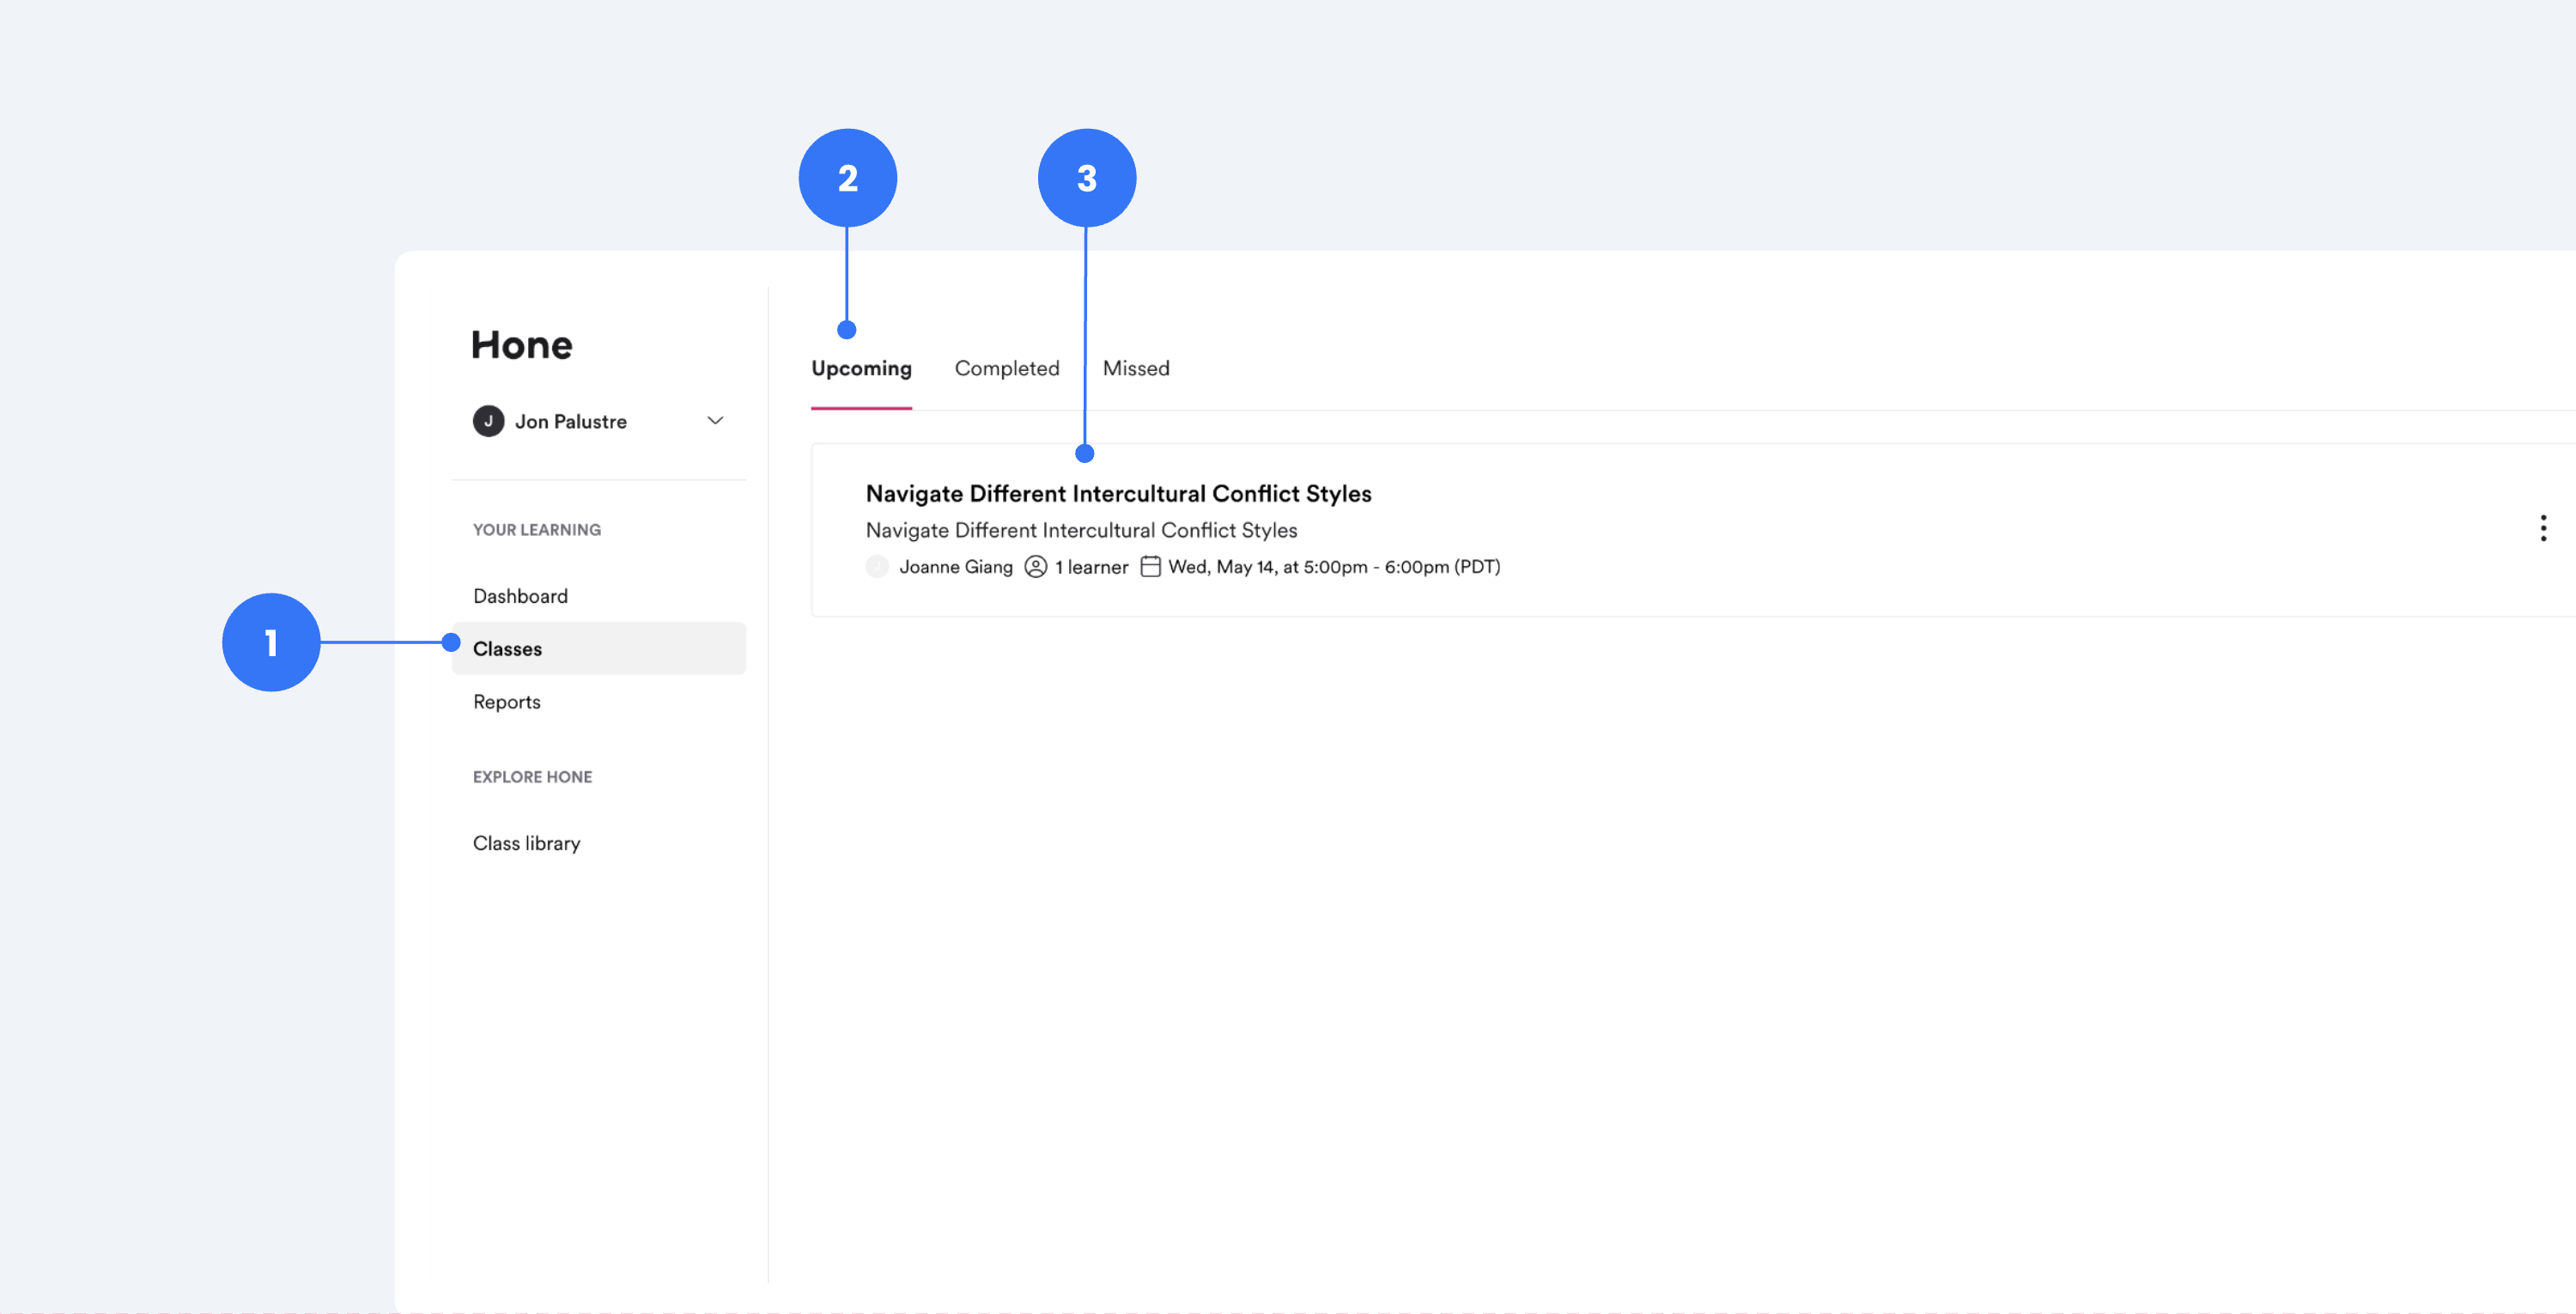
Task: Open Reports in the sidebar
Action: pyautogui.click(x=506, y=702)
